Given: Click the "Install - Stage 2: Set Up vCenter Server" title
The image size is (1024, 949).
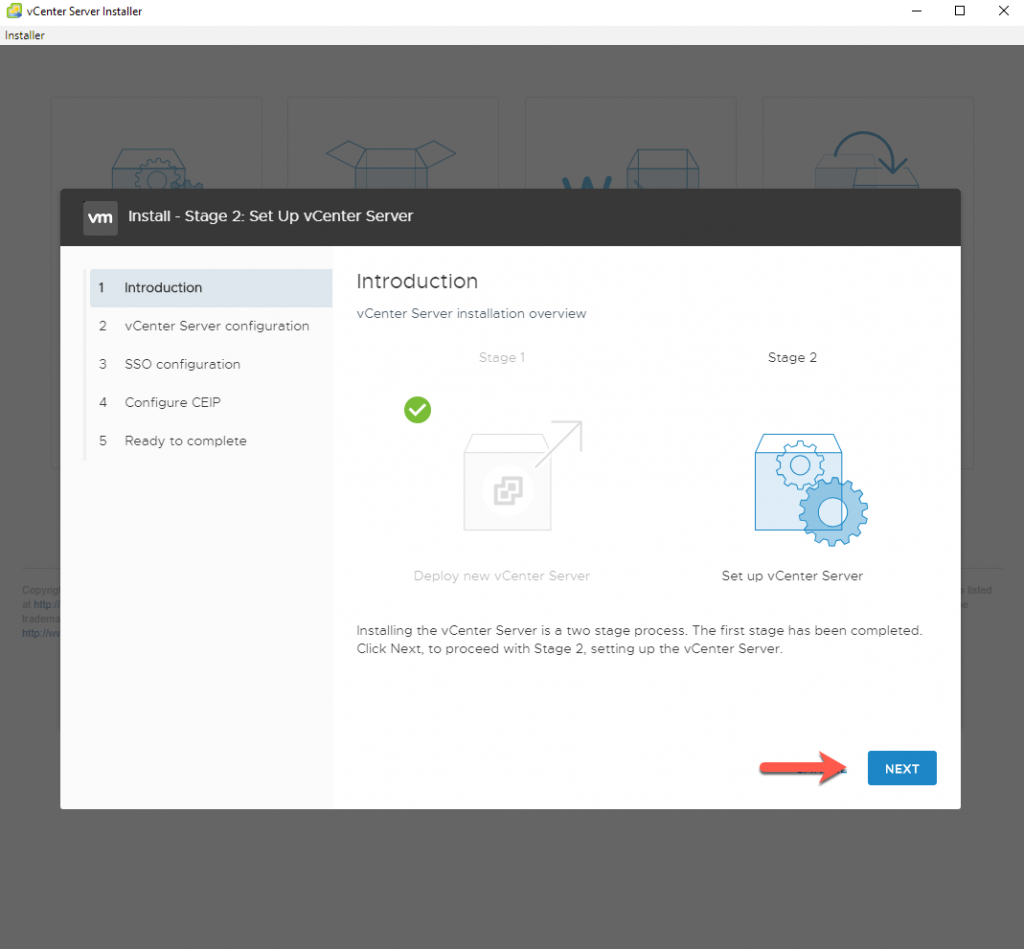Looking at the screenshot, I should coord(270,216).
